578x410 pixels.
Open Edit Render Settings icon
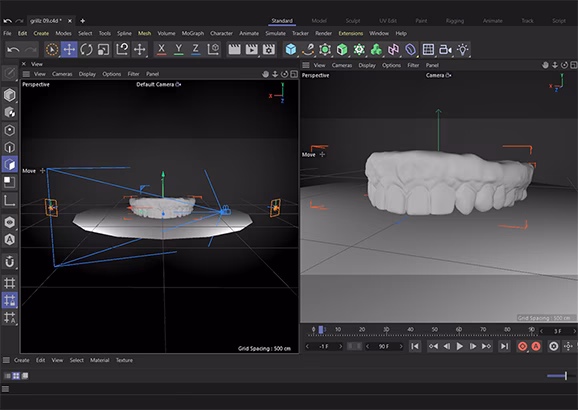(269, 49)
